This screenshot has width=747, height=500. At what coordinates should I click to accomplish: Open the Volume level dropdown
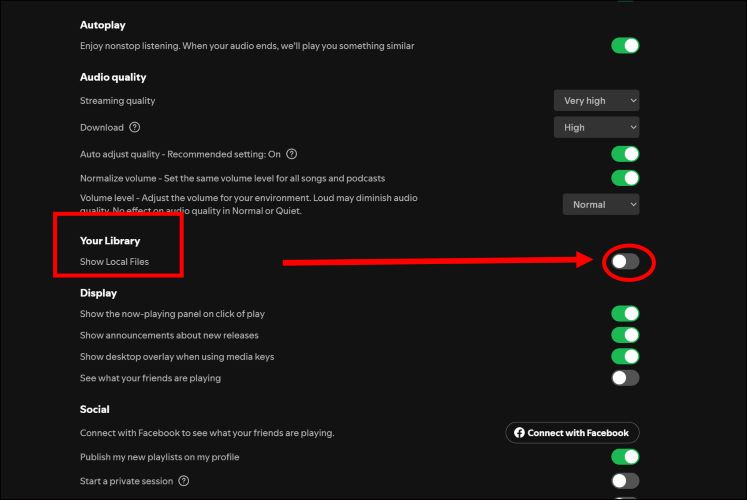tap(601, 204)
